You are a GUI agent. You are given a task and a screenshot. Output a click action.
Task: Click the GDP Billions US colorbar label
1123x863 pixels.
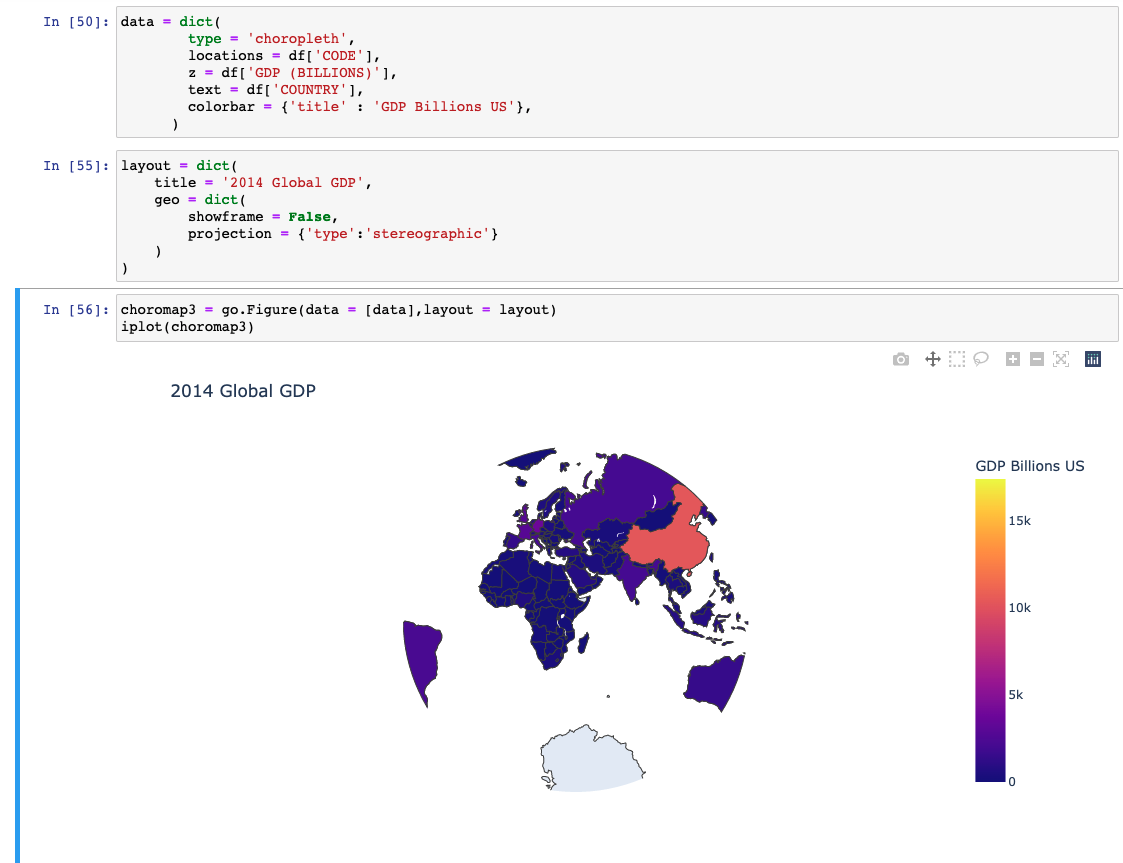(x=1030, y=466)
